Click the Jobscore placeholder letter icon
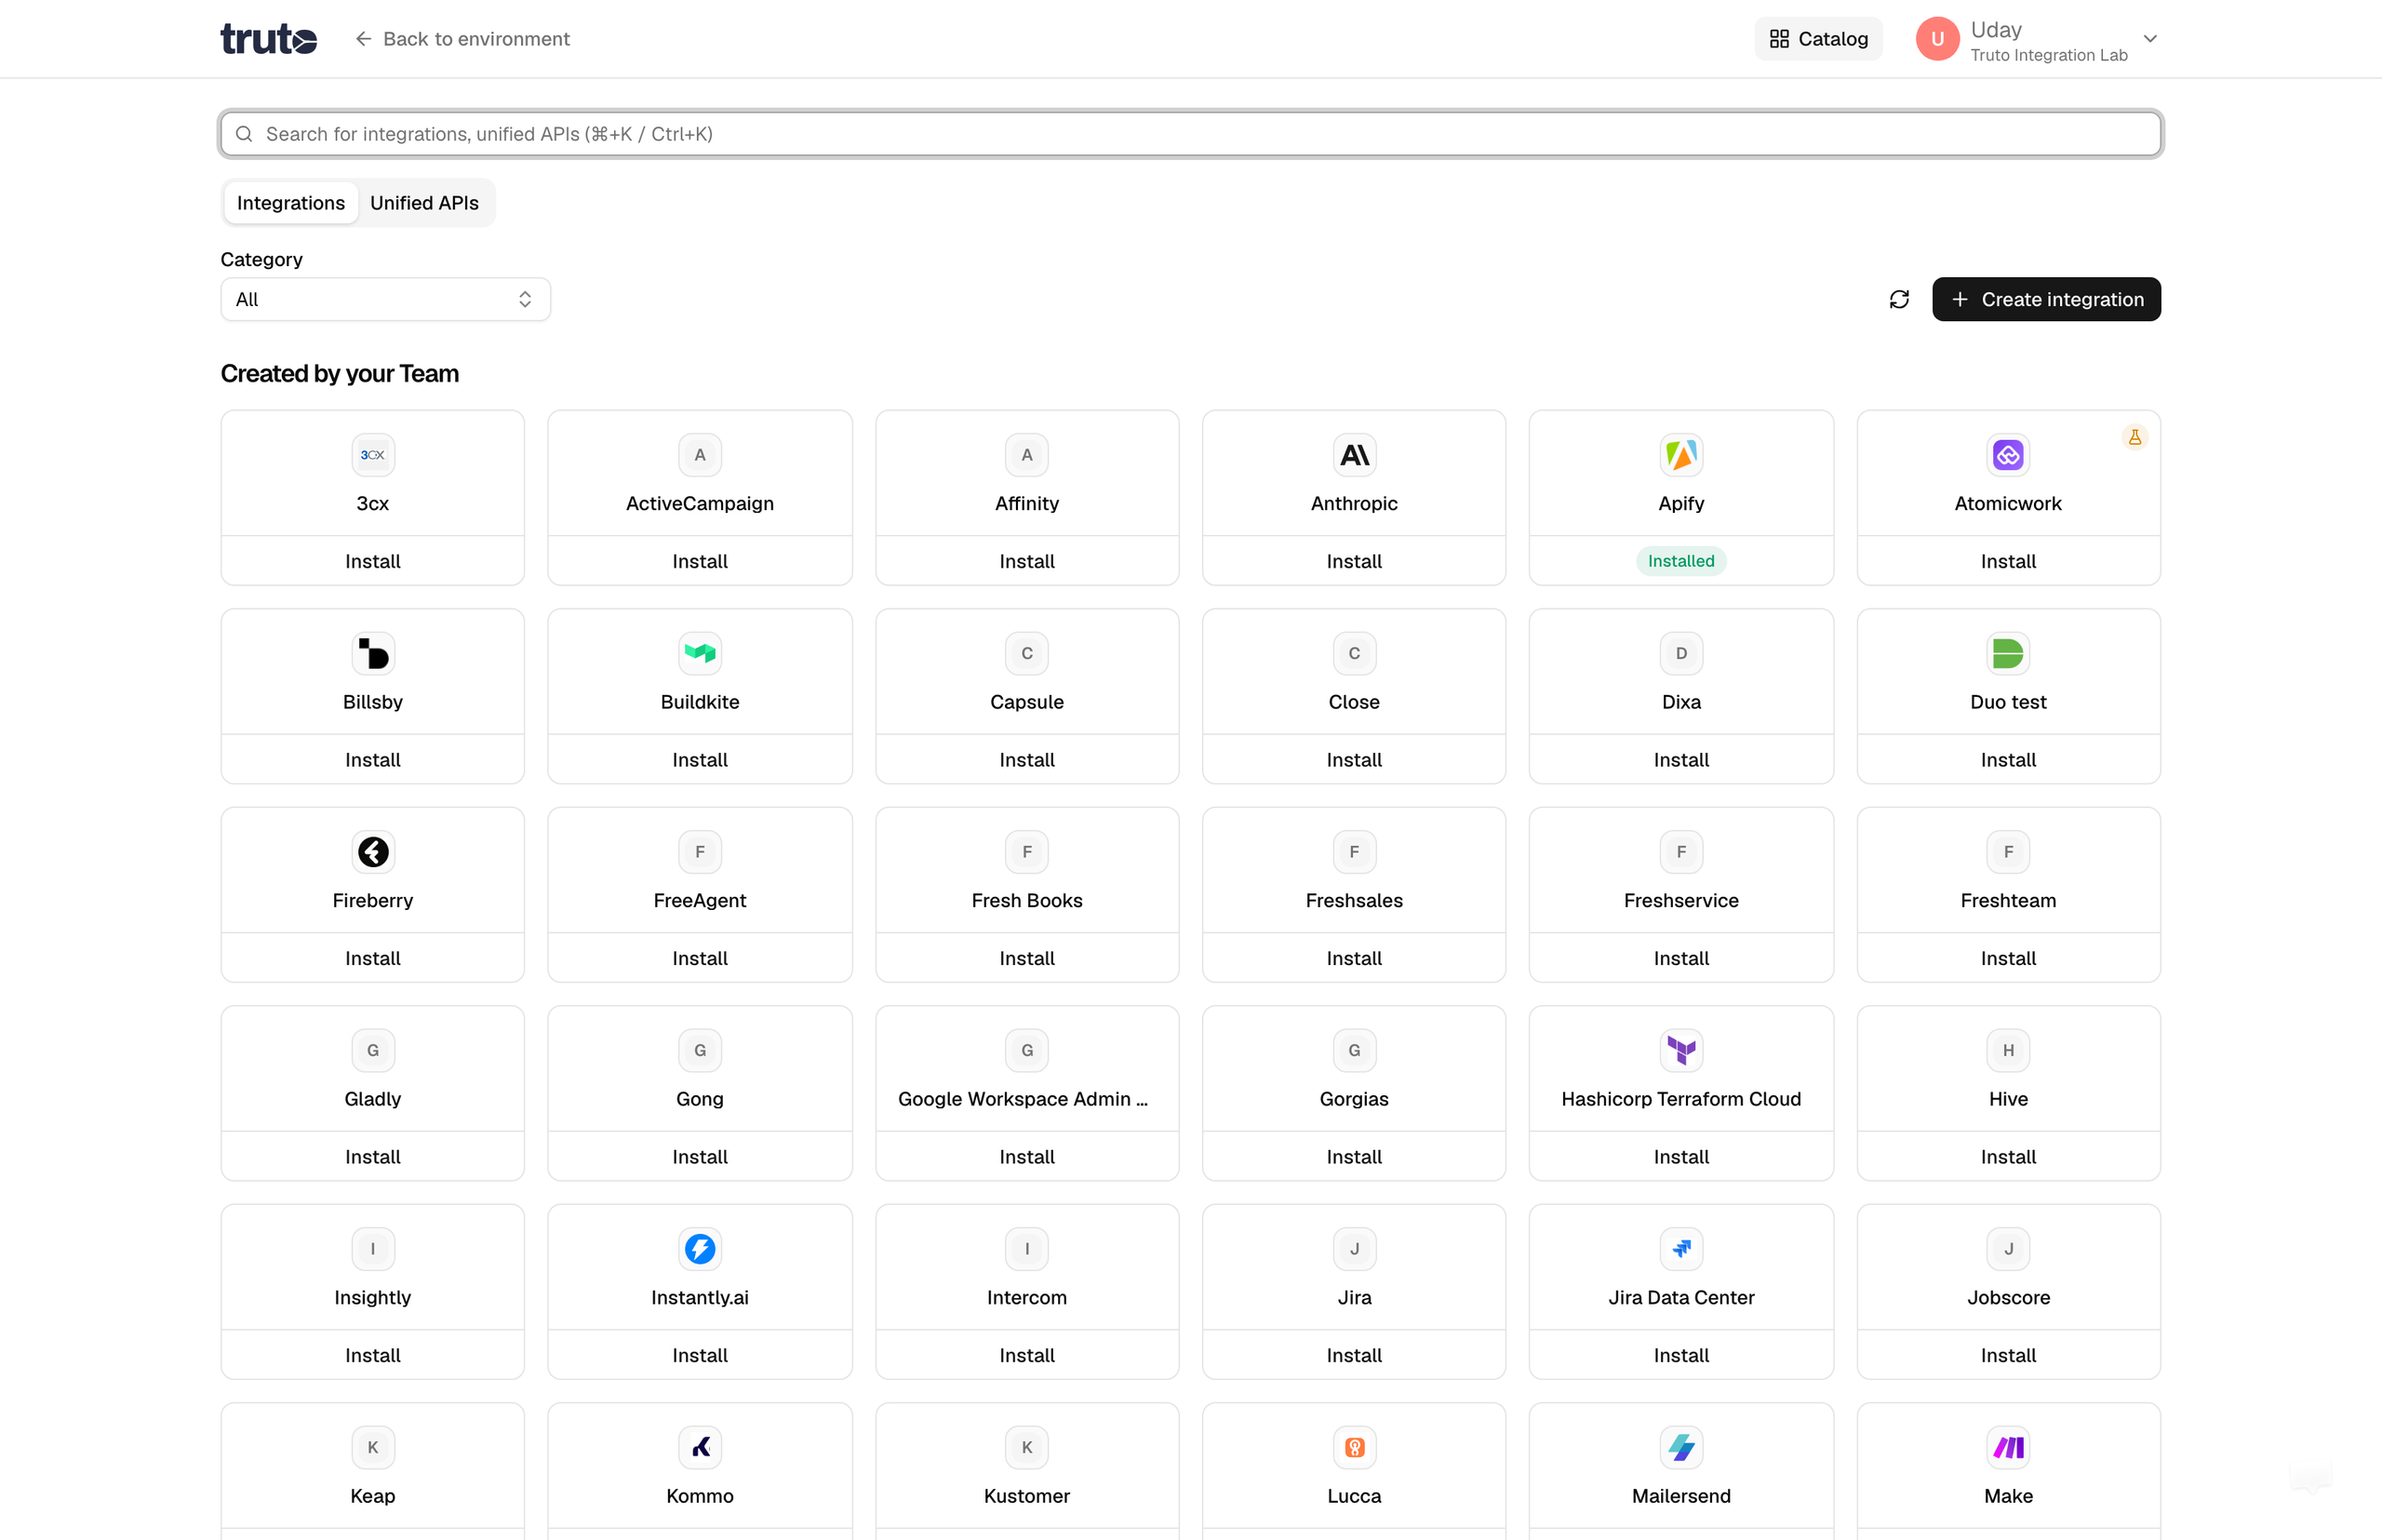The height and width of the screenshot is (1540, 2382). point(2008,1249)
